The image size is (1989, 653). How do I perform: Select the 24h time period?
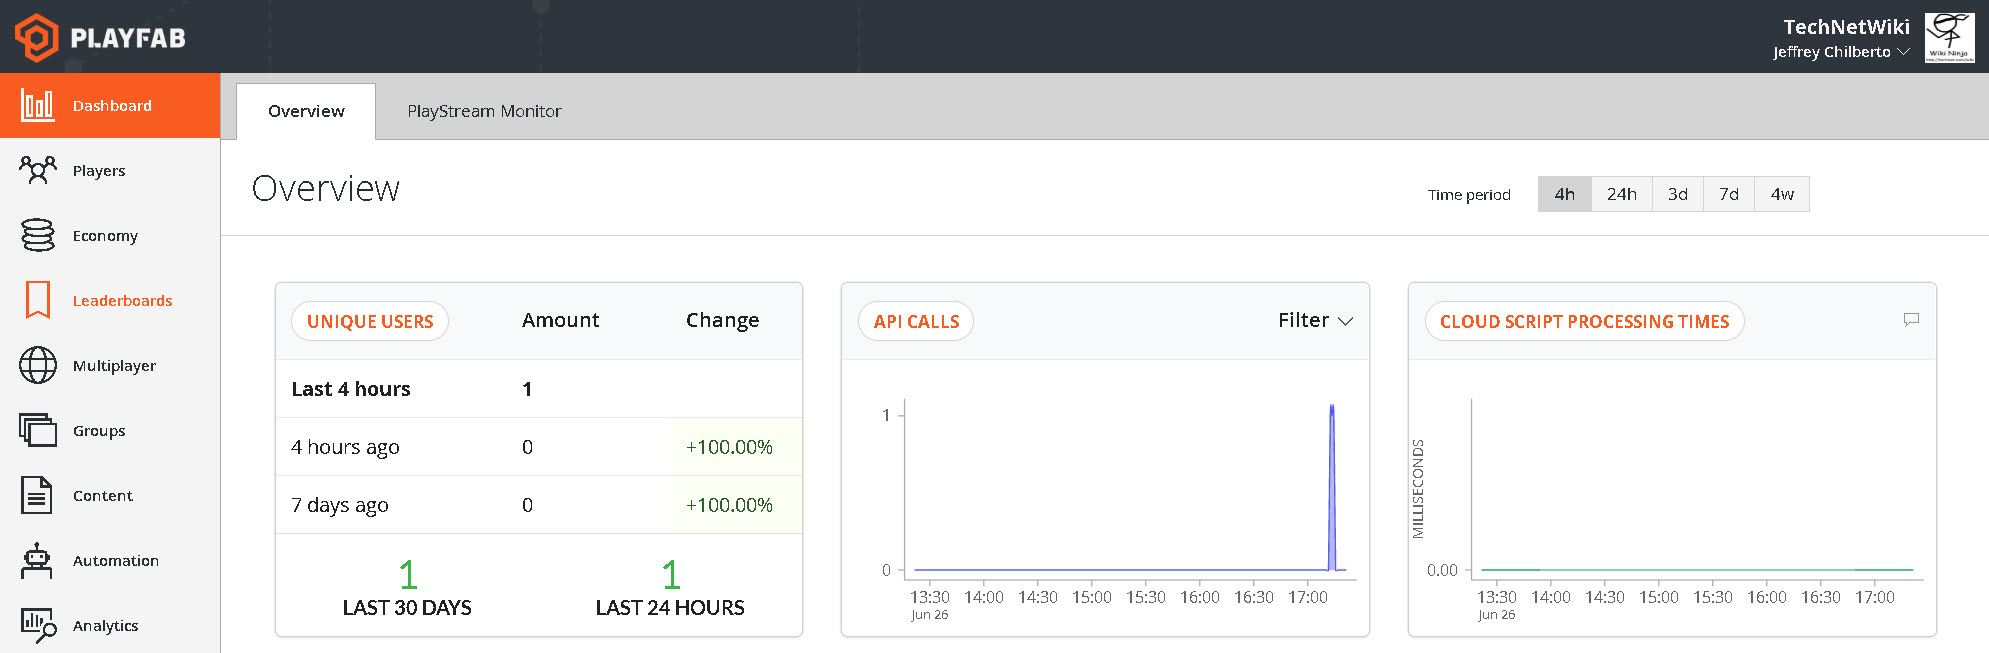tap(1622, 194)
